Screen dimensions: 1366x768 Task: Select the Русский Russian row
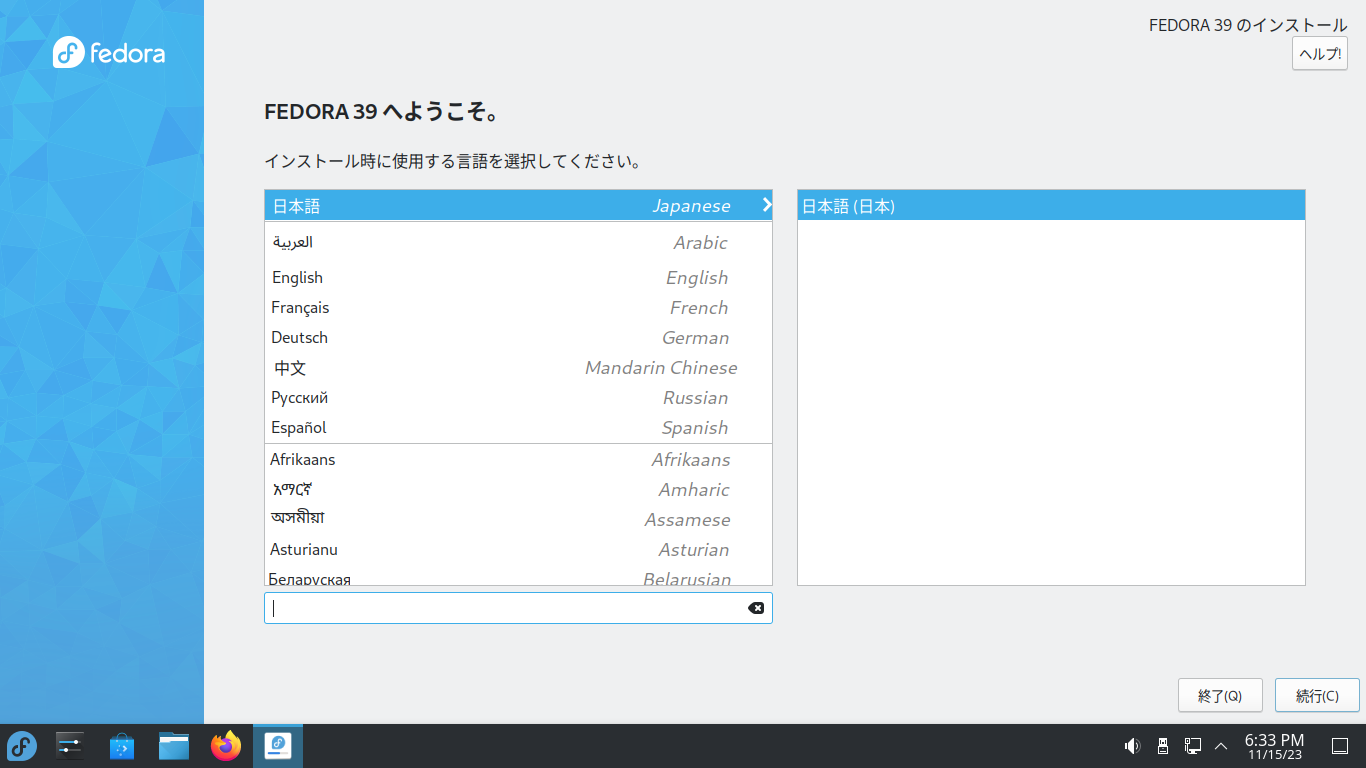518,398
